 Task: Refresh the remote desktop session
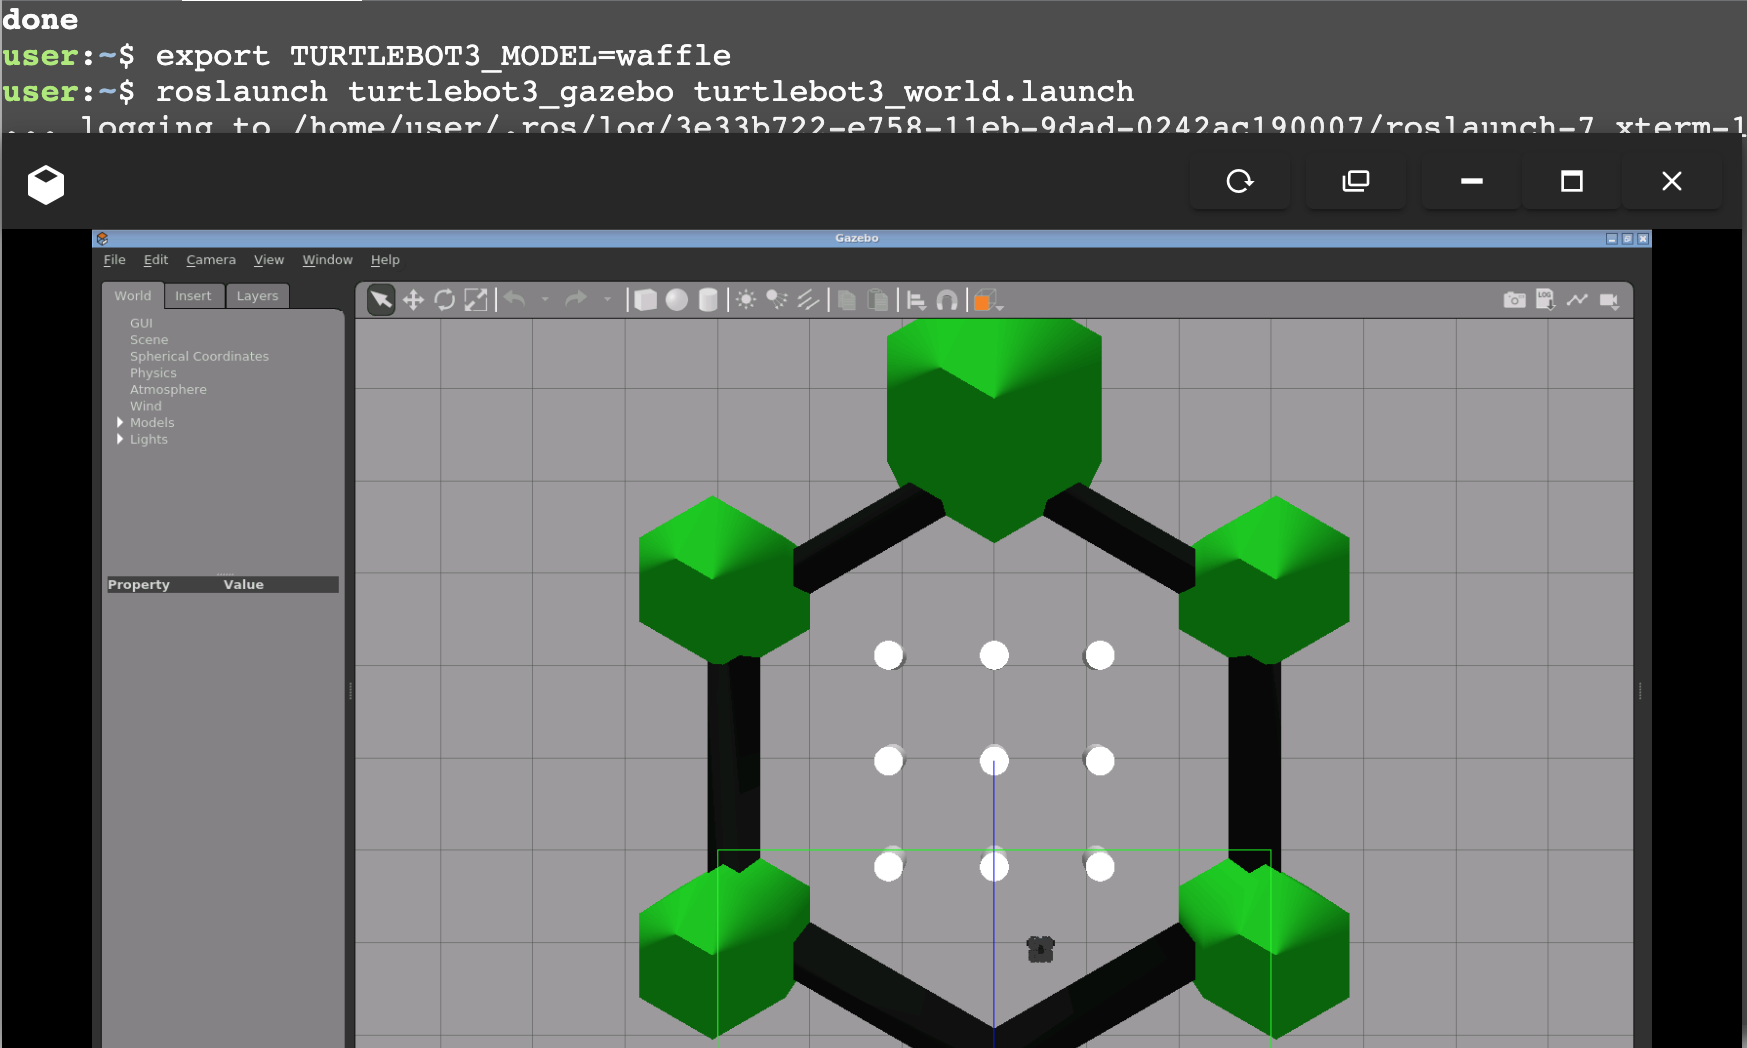coord(1240,181)
